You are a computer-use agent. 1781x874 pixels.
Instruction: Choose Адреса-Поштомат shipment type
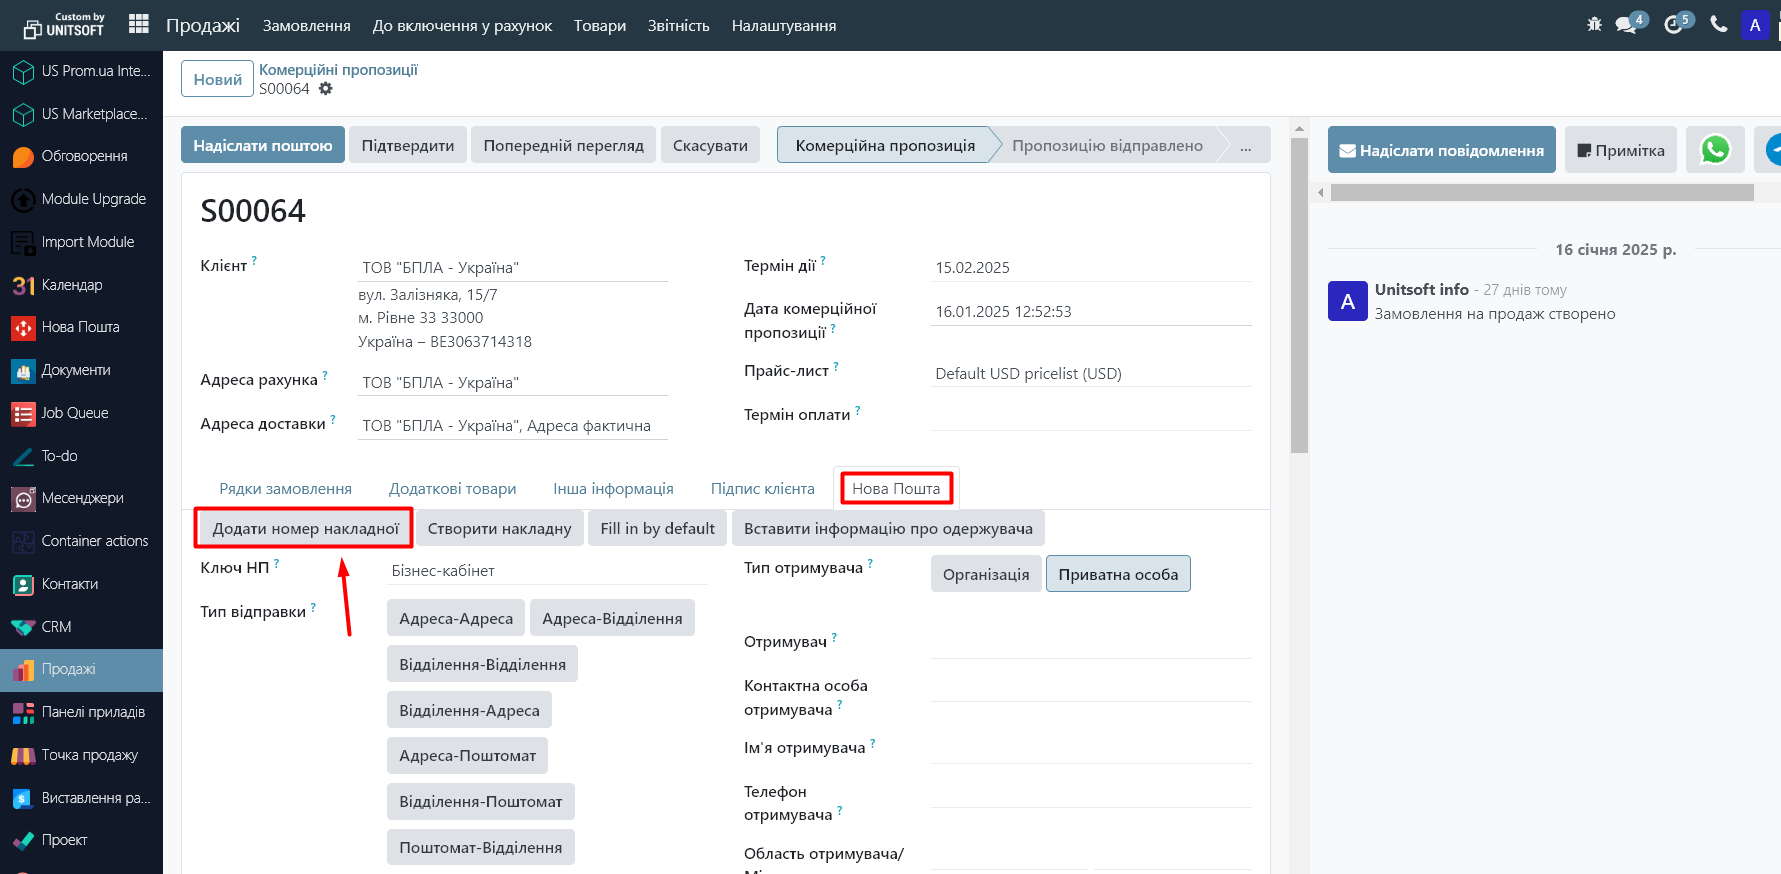pos(467,756)
